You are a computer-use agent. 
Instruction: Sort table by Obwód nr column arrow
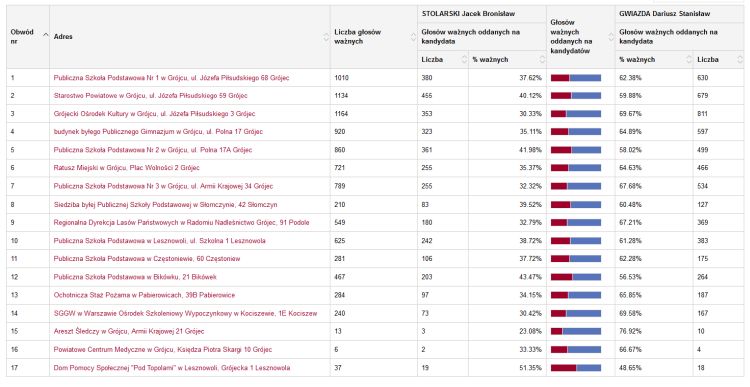[45, 35]
